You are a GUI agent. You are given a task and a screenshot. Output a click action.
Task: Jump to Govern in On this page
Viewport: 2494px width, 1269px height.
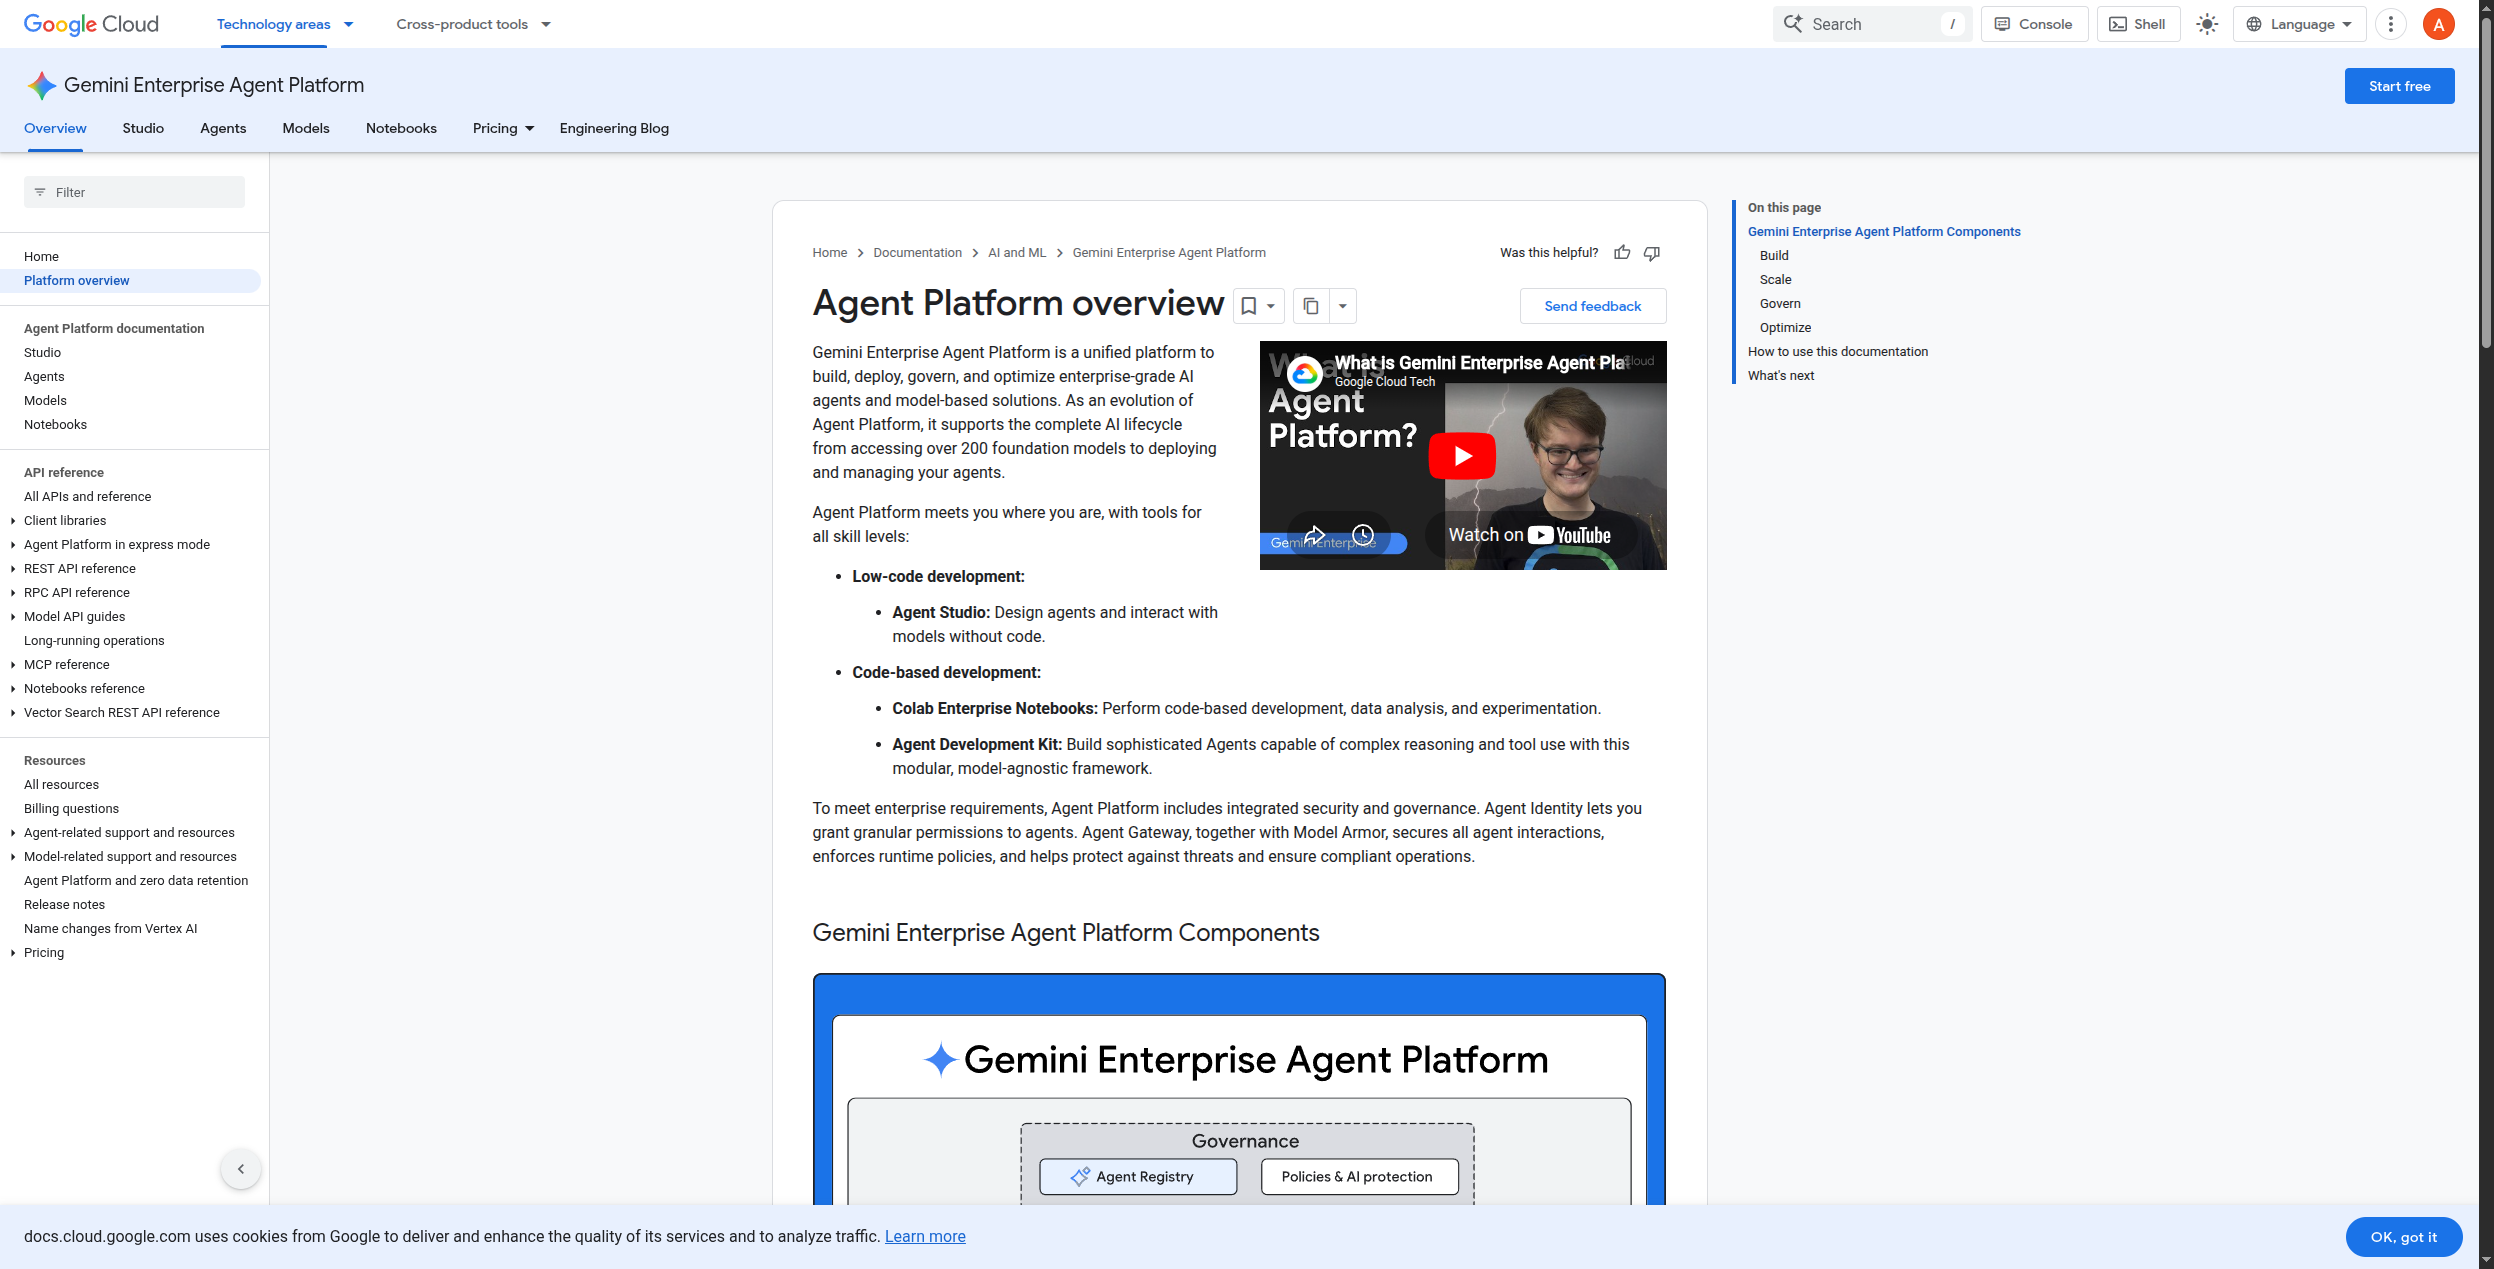[x=1780, y=304]
